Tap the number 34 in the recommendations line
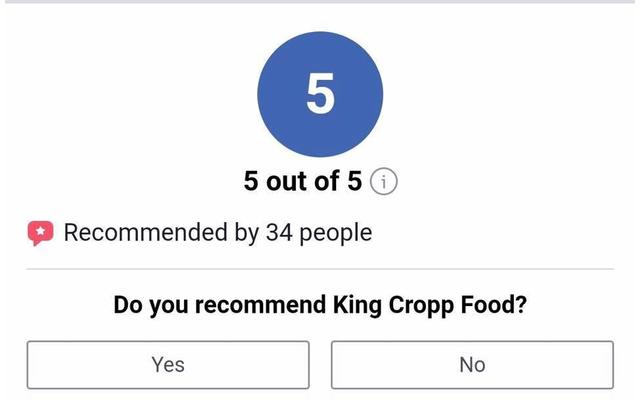Screen dimensions: 640x400 click(x=279, y=233)
